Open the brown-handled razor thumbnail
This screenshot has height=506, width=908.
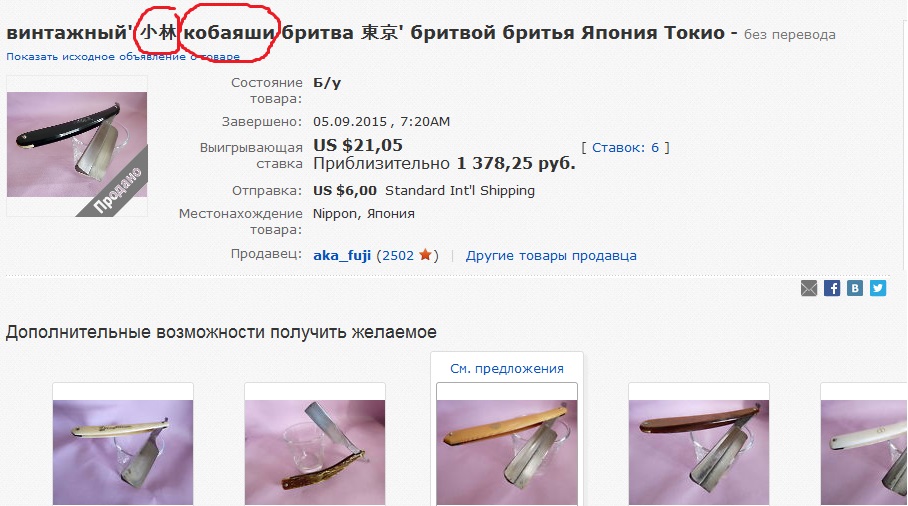click(x=699, y=452)
